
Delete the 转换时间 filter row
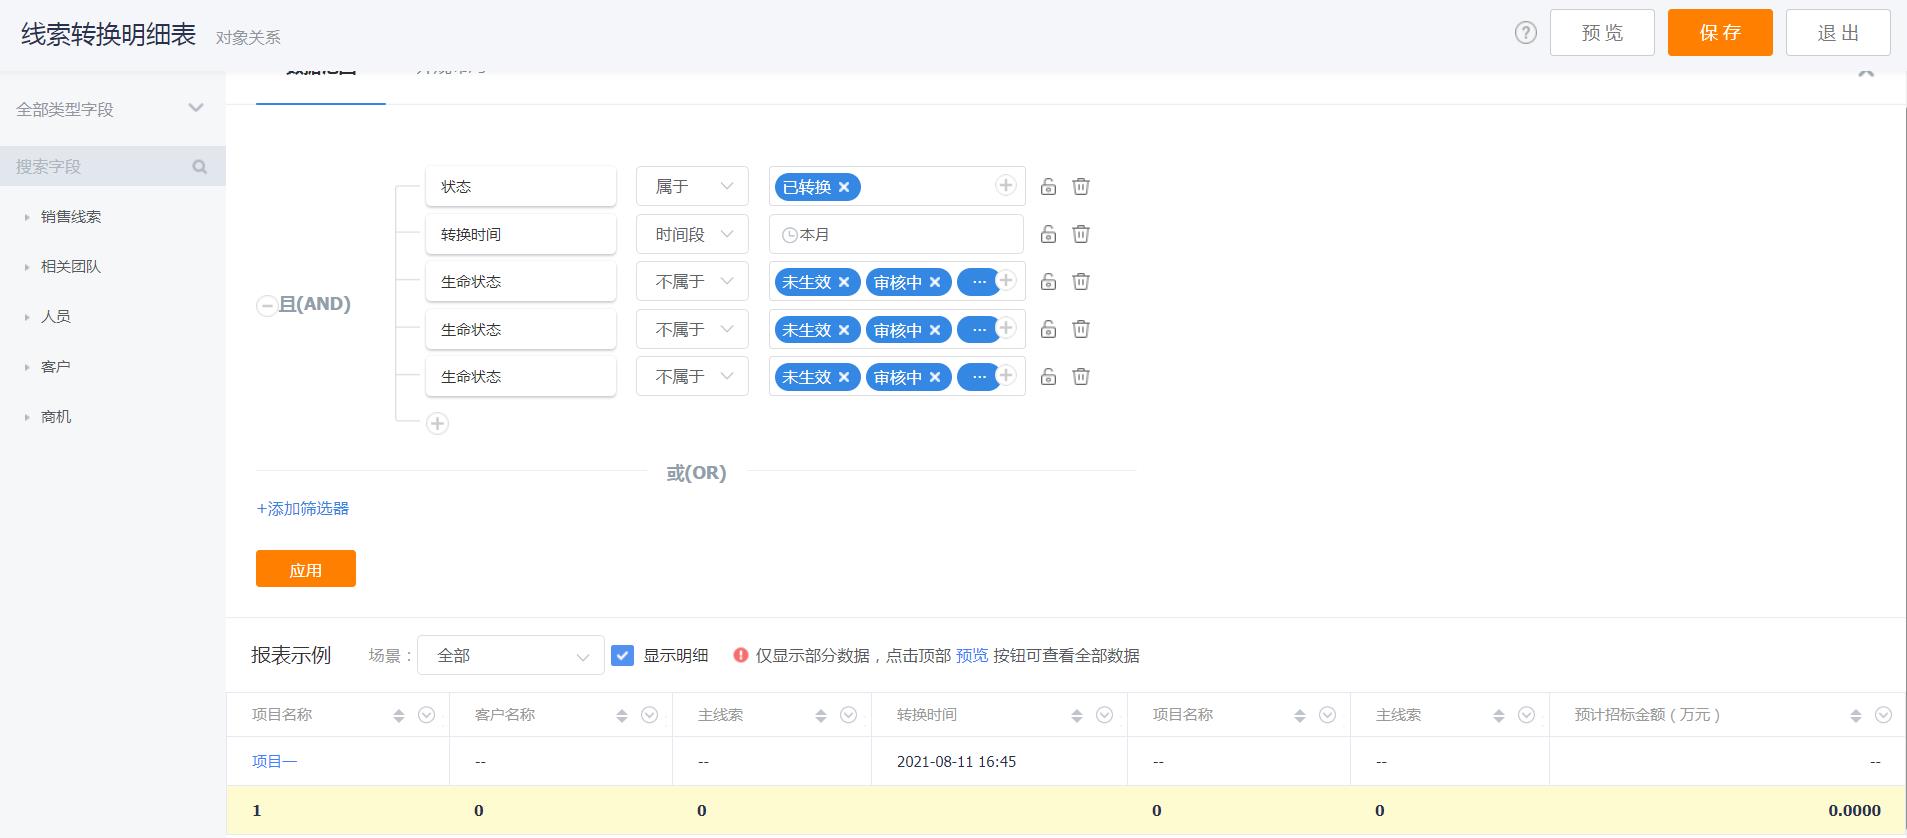[1081, 234]
